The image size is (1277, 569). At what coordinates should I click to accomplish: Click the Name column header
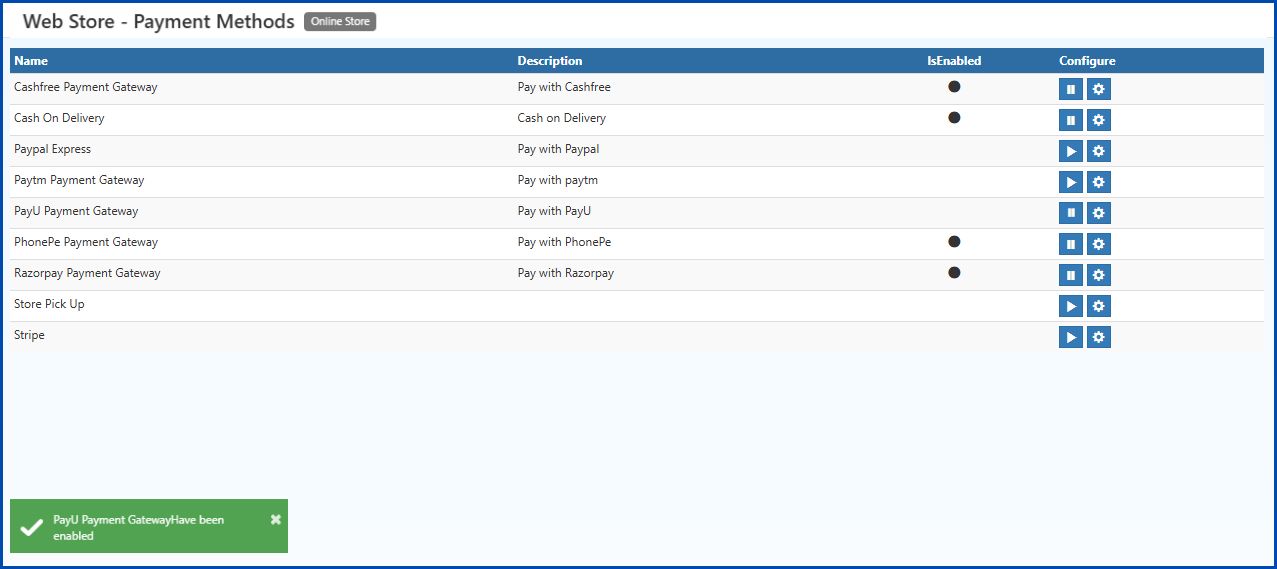[31, 61]
